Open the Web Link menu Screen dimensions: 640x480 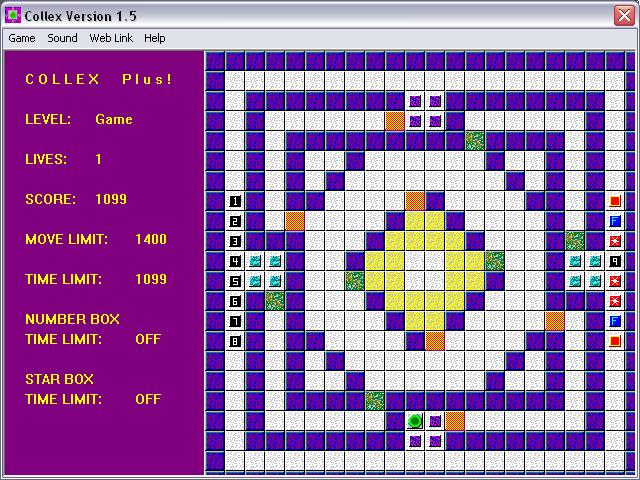(x=111, y=38)
